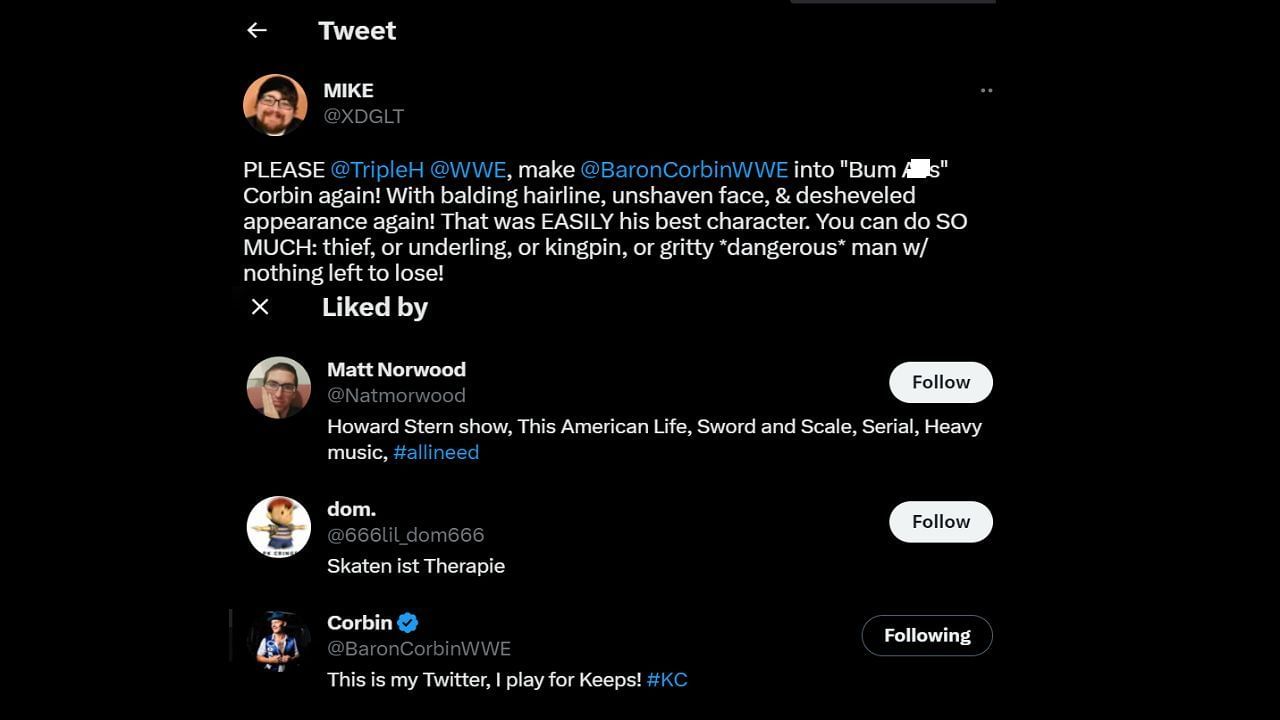The height and width of the screenshot is (720, 1280).
Task: Close the Liked by panel
Action: [x=260, y=307]
